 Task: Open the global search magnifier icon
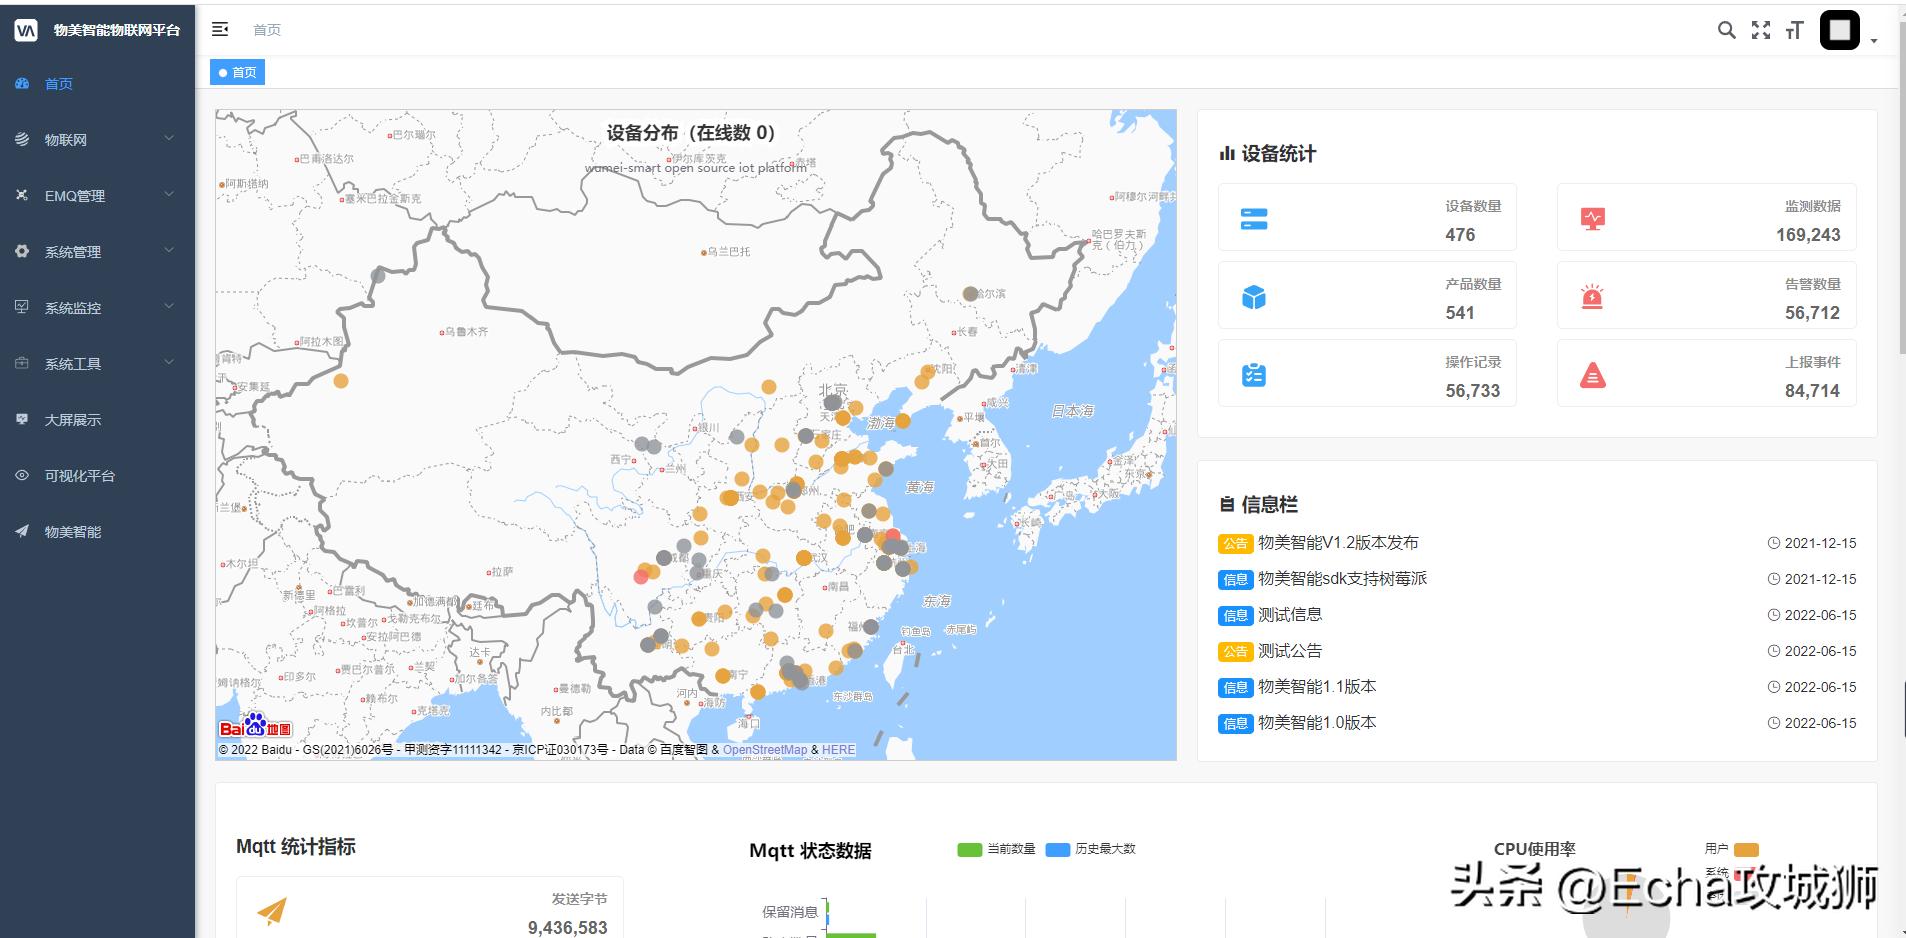(x=1725, y=30)
